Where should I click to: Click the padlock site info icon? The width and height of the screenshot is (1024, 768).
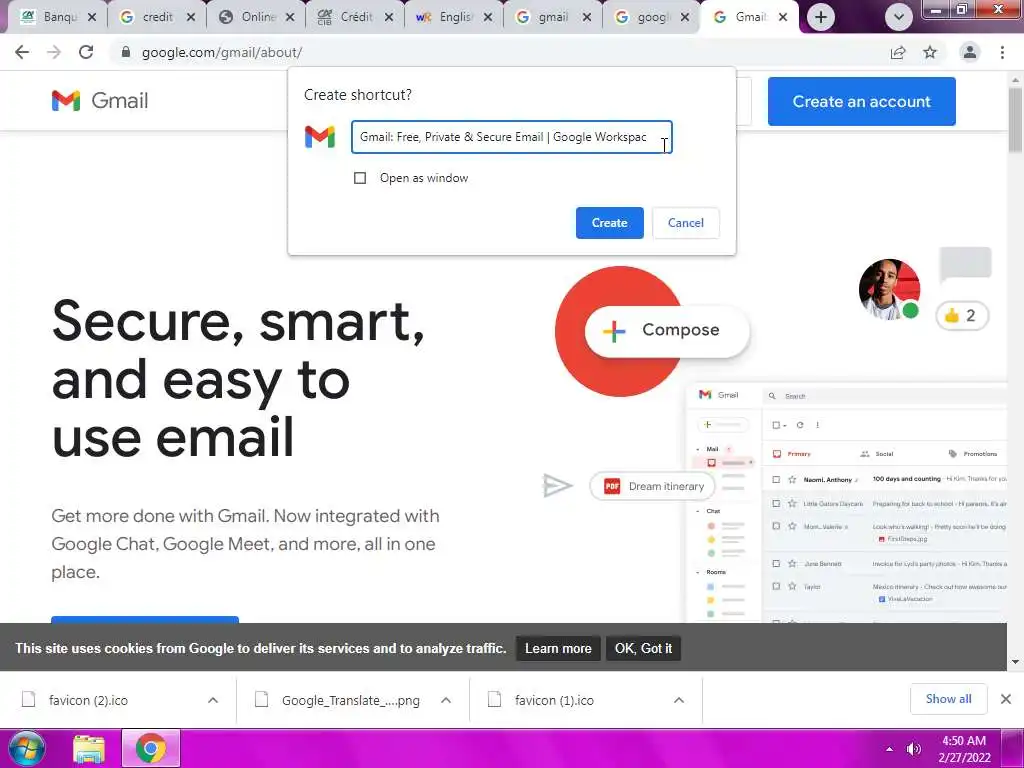tap(126, 52)
